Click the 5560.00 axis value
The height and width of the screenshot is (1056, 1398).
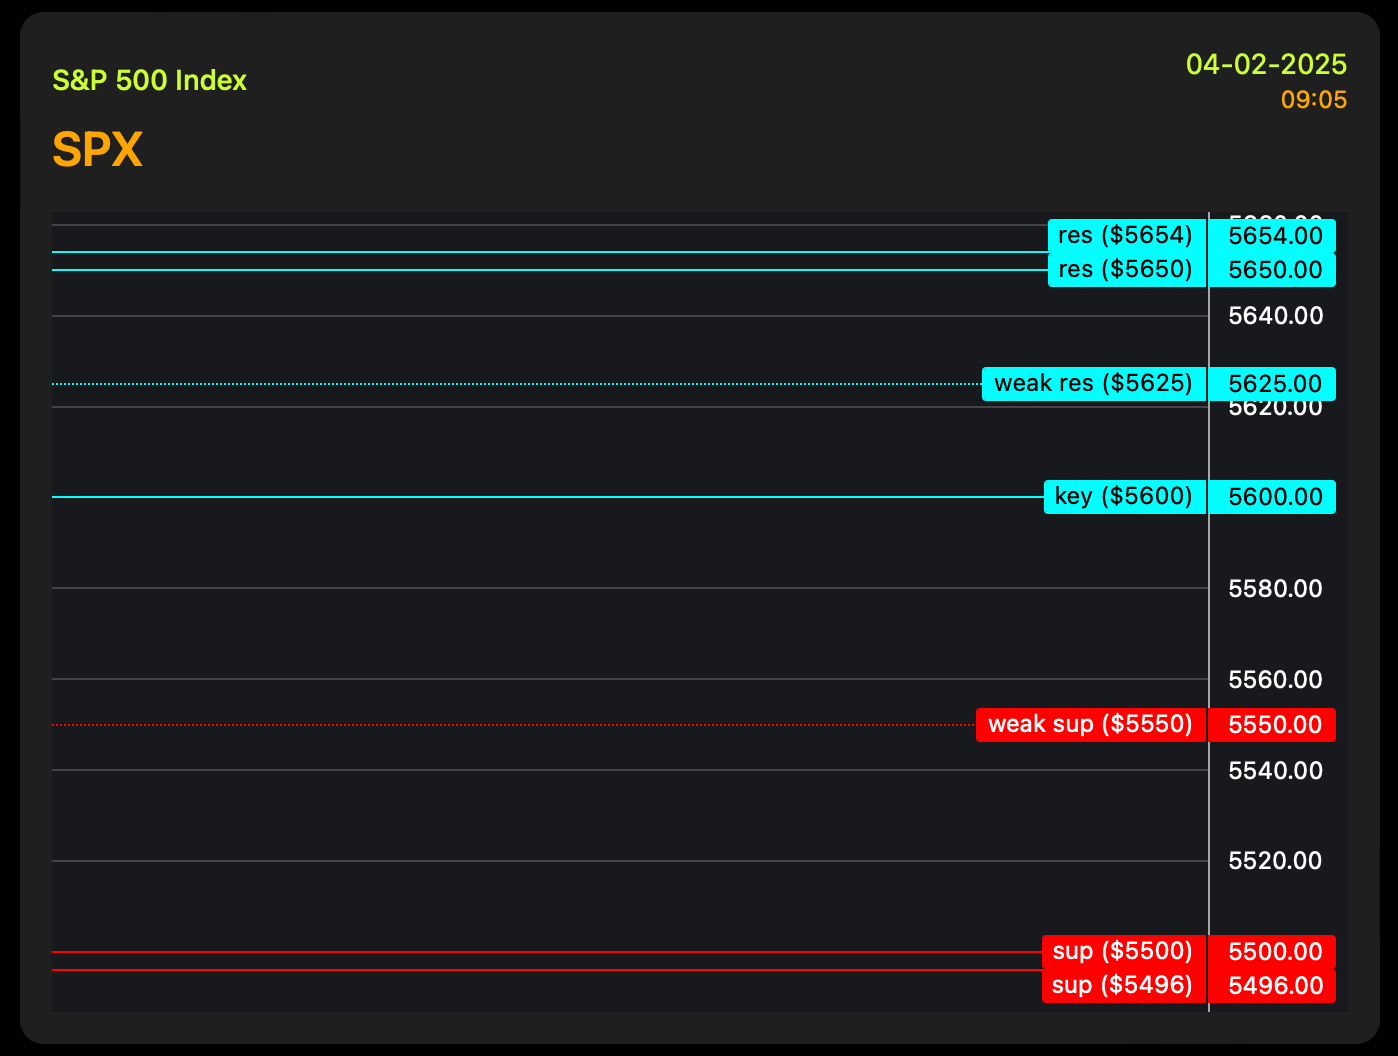[x=1275, y=680]
